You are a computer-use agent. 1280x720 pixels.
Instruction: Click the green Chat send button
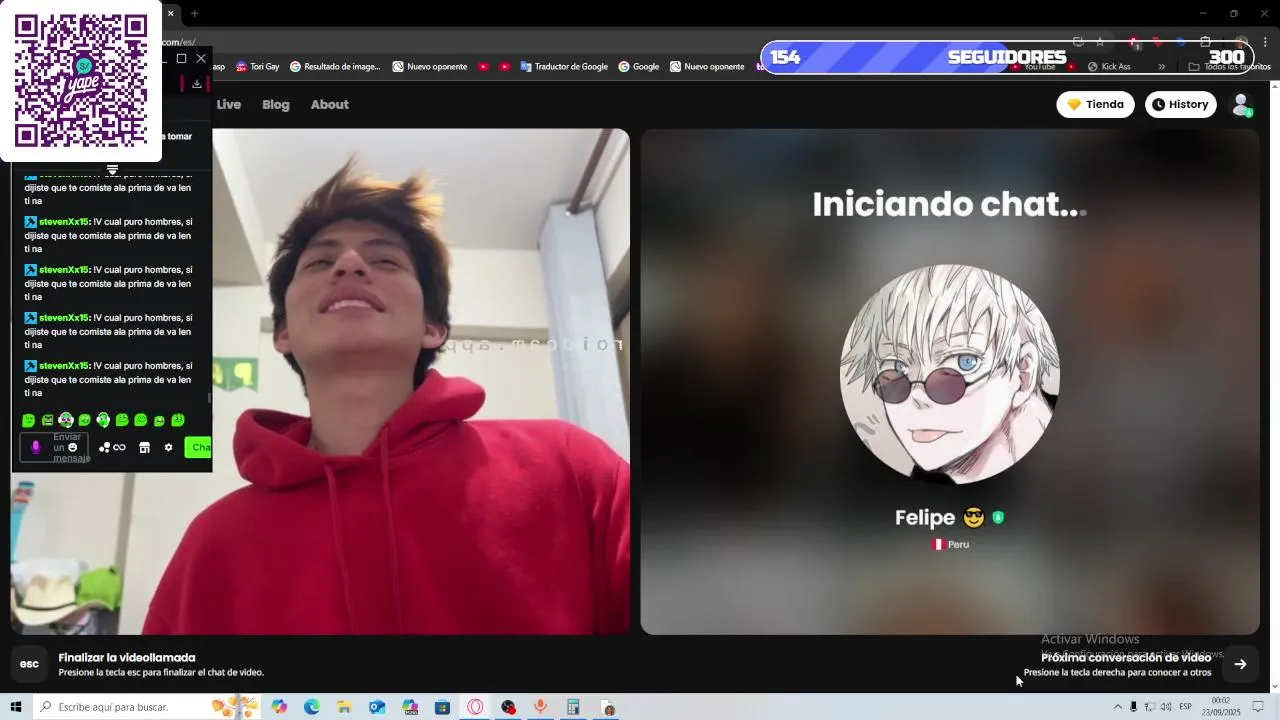coord(198,447)
